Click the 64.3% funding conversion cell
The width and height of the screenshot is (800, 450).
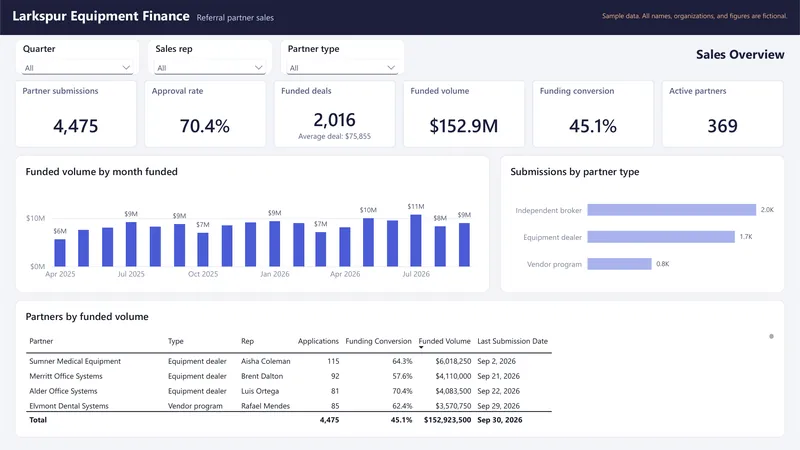click(402, 361)
